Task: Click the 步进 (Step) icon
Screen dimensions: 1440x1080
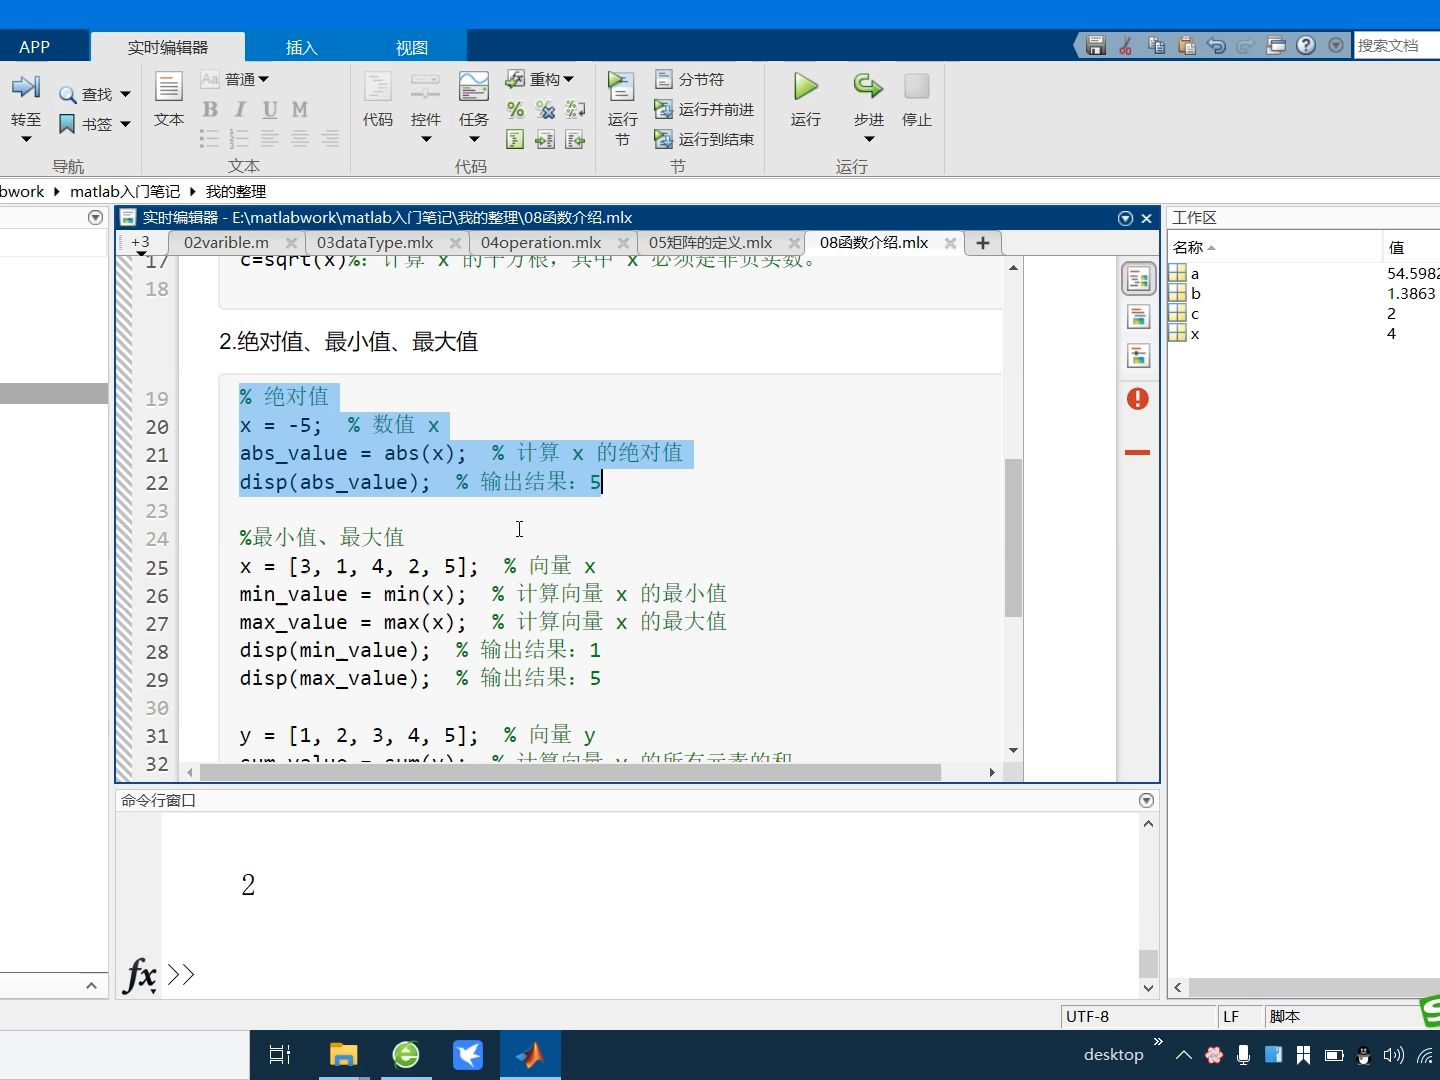Action: point(868,87)
